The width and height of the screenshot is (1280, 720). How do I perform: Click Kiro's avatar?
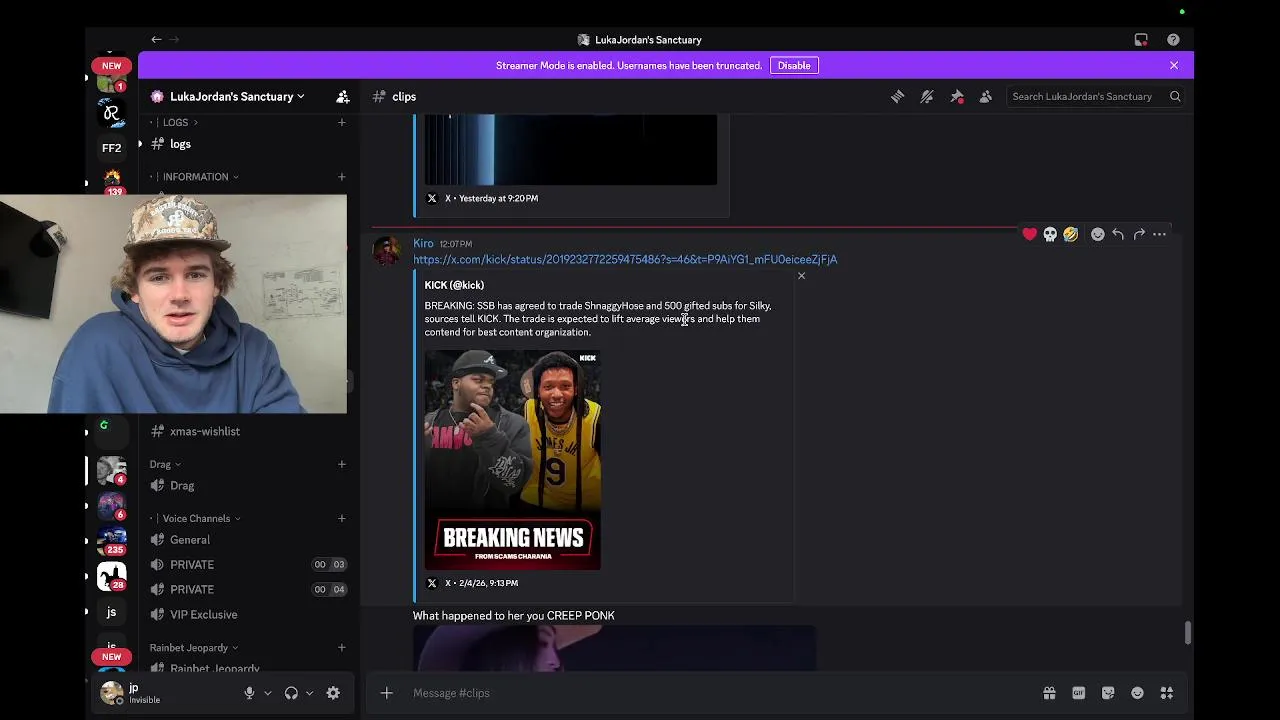387,251
